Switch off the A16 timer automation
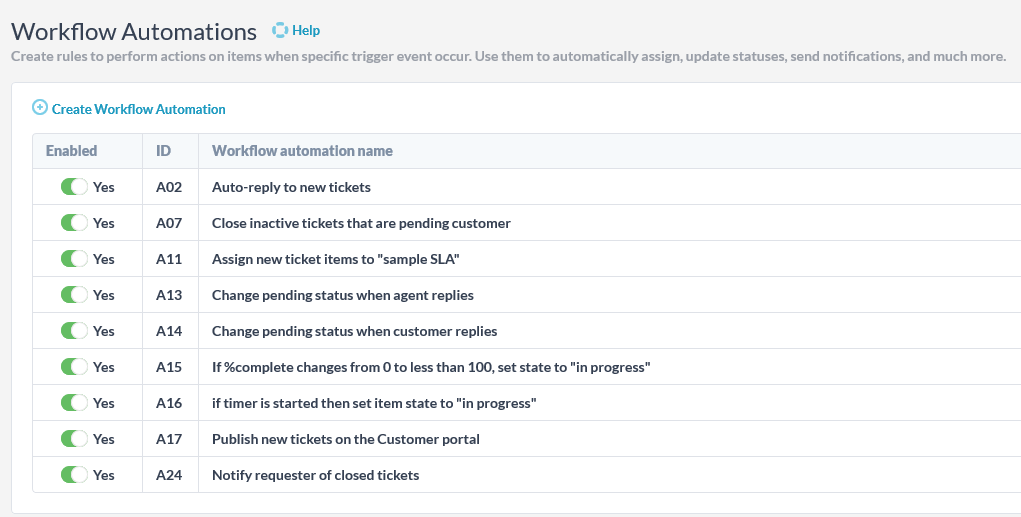The height and width of the screenshot is (517, 1021). point(74,403)
